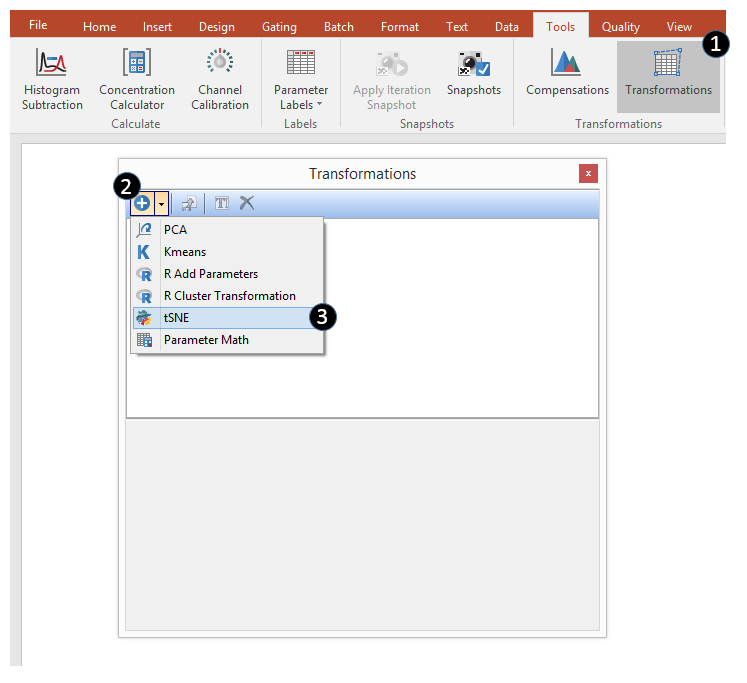This screenshot has width=747, height=683.
Task: Pick R Cluster Transformation entry
Action: (x=229, y=296)
